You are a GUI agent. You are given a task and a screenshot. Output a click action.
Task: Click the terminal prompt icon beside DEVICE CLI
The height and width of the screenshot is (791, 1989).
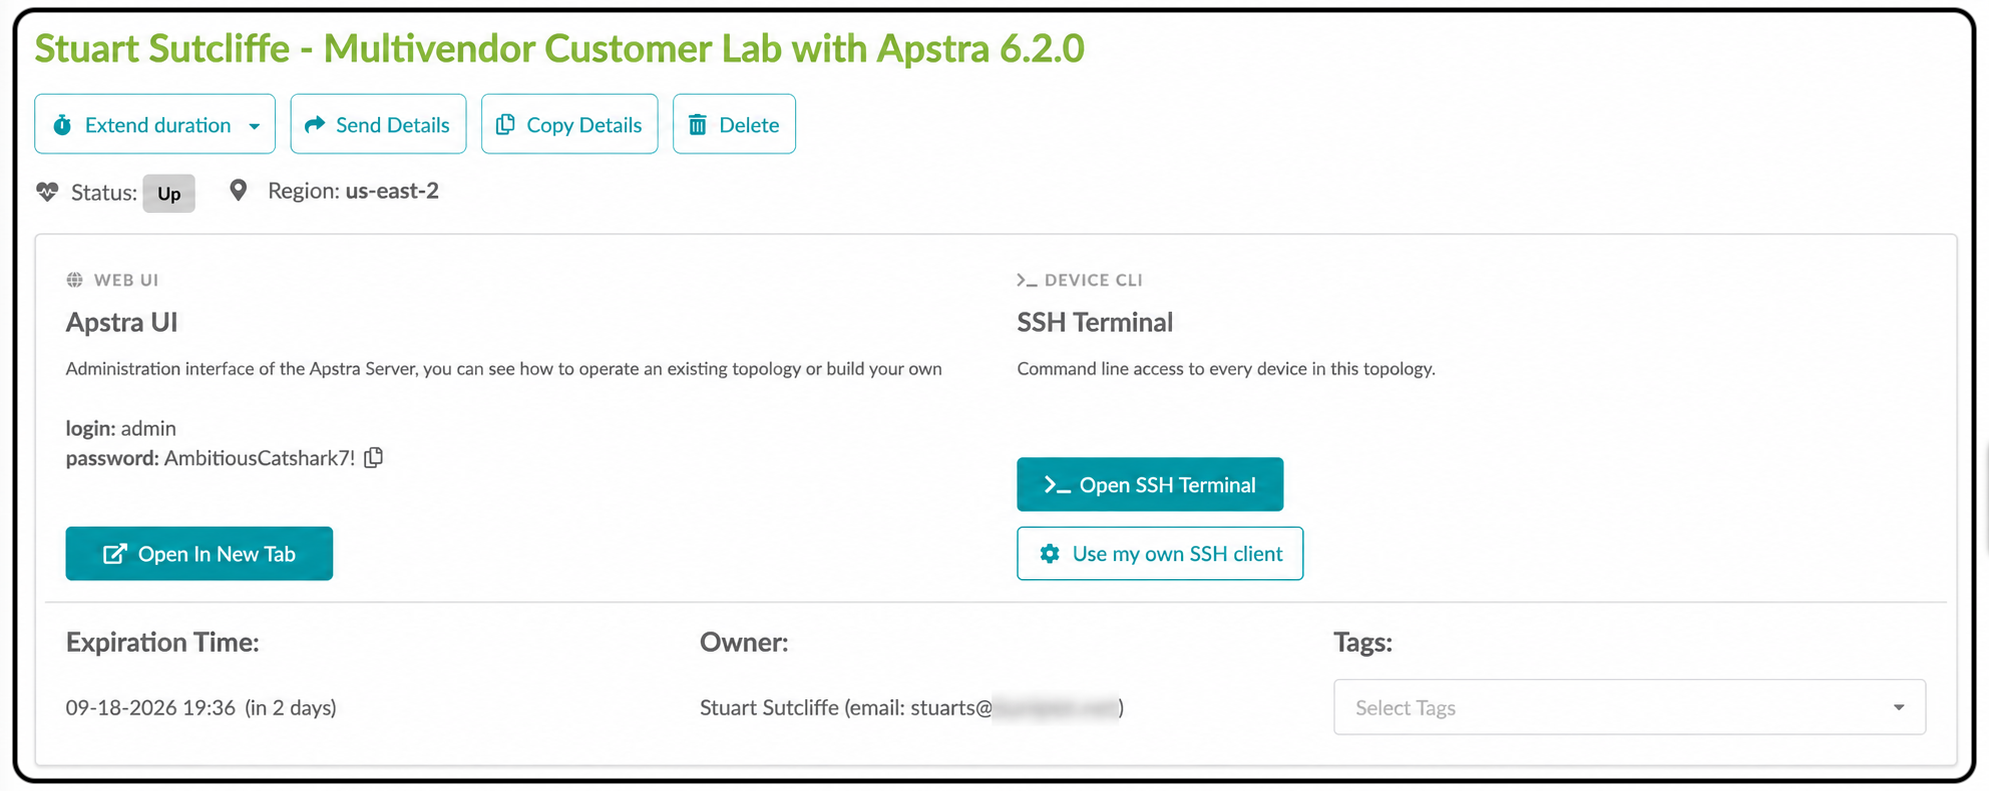pyautogui.click(x=1026, y=280)
